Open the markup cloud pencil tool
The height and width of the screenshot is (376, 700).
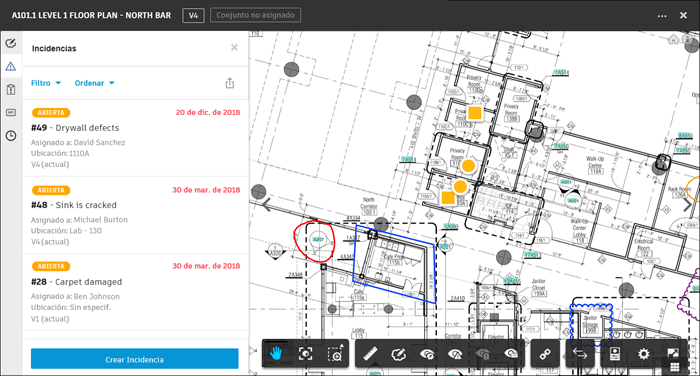coord(398,354)
